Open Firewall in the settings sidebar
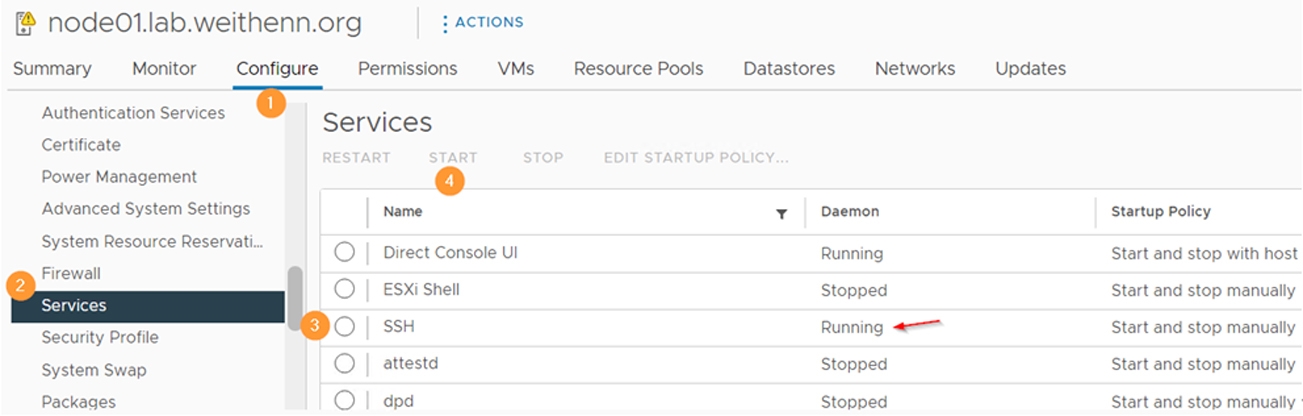This screenshot has width=1303, height=416. (71, 273)
